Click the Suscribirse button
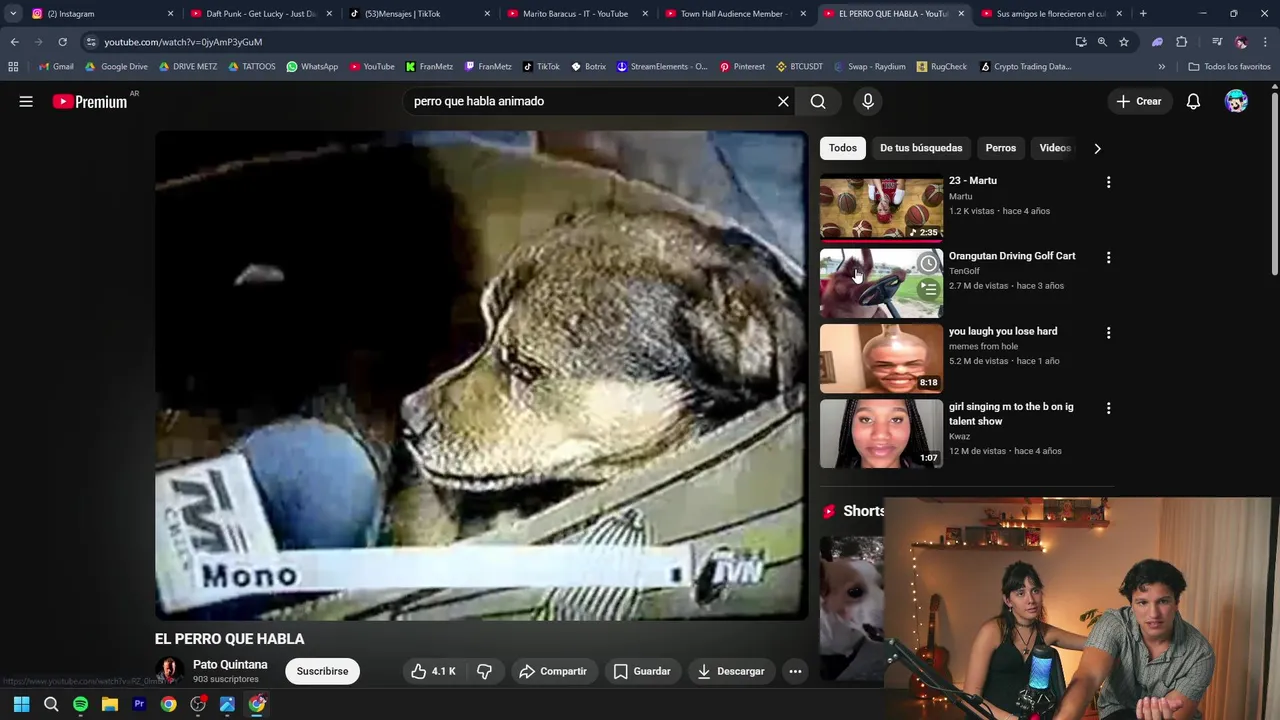 click(x=322, y=671)
